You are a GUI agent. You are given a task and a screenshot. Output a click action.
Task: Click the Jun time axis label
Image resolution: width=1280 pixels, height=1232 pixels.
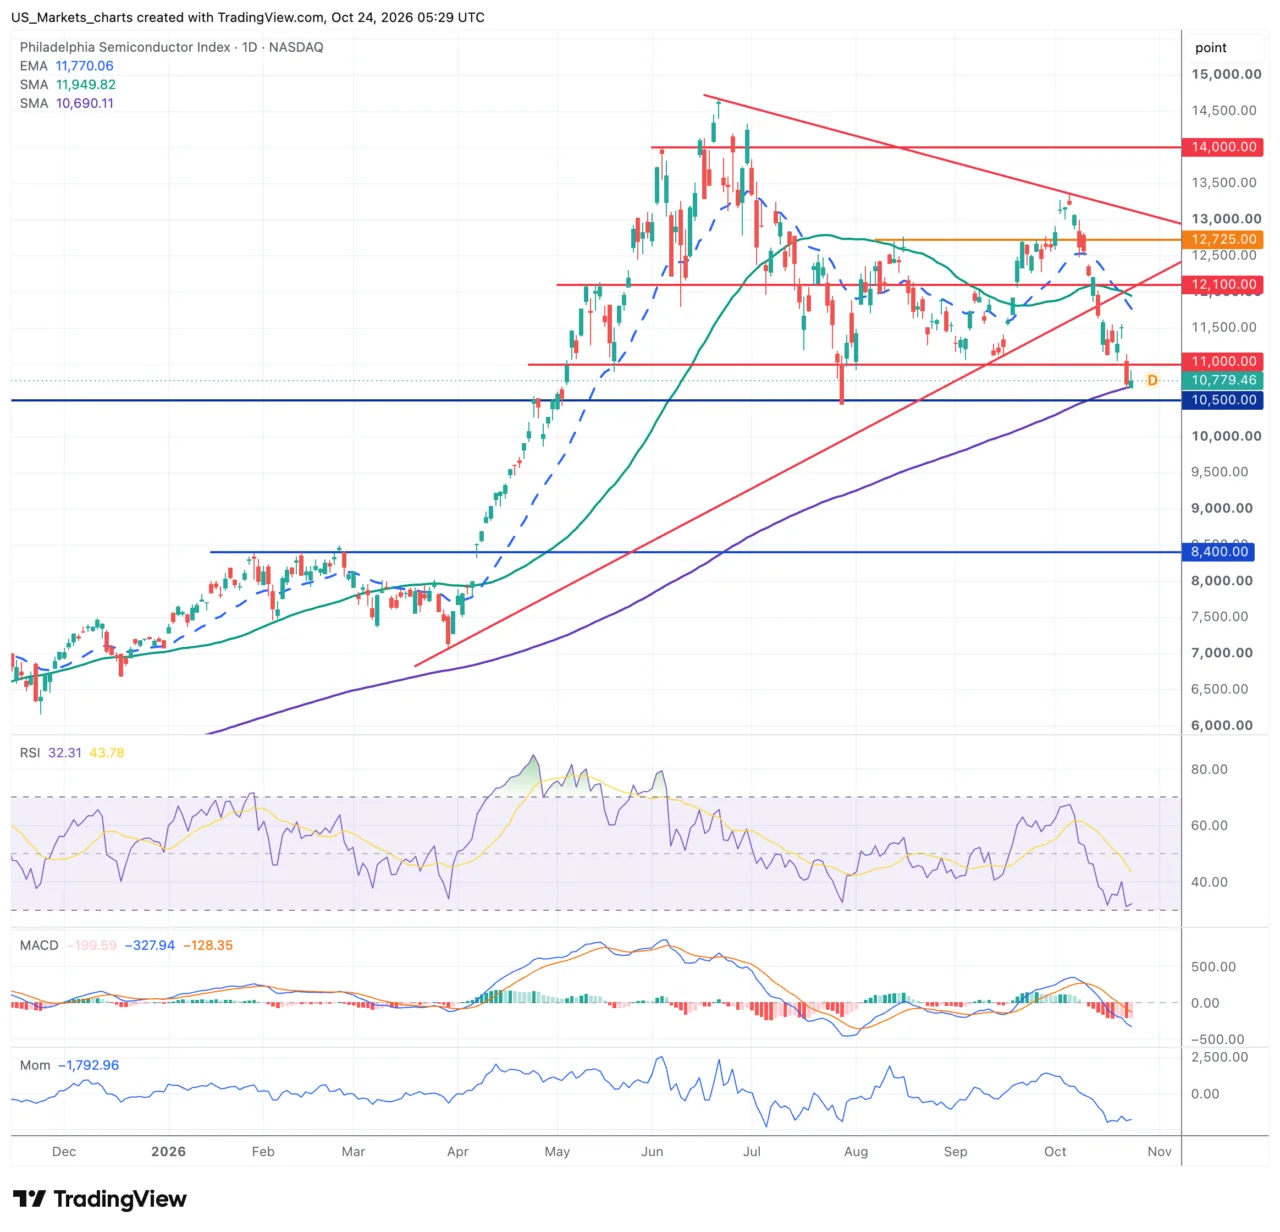(x=652, y=1152)
